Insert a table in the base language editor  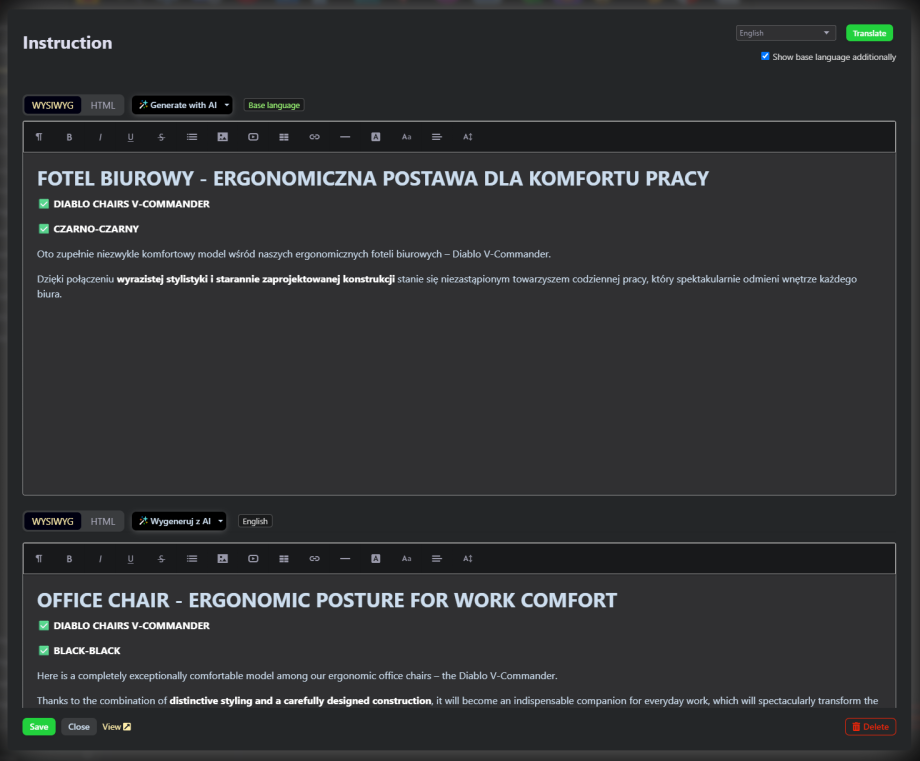point(284,137)
